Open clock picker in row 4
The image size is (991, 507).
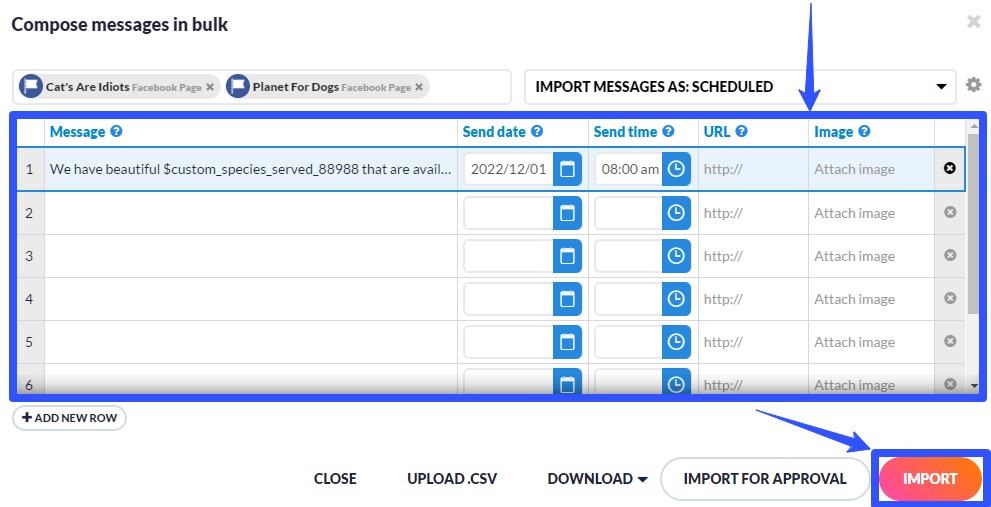coord(677,299)
